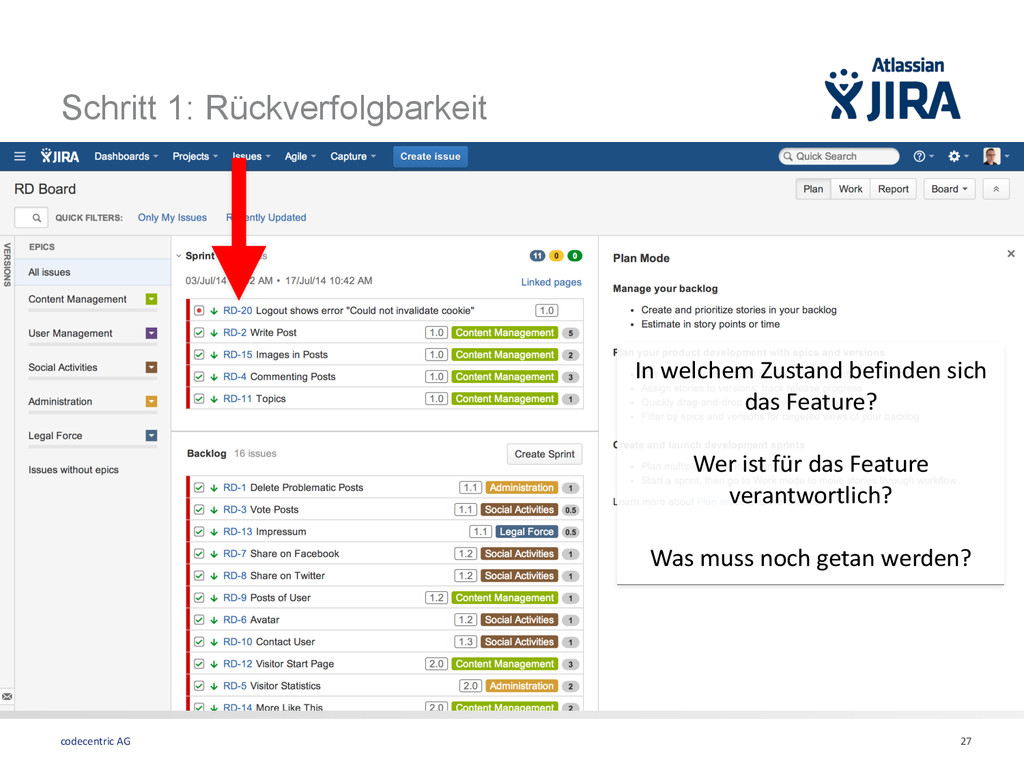Select All issues in Epics panel
Viewport: 1024px width, 768px height.
click(93, 272)
